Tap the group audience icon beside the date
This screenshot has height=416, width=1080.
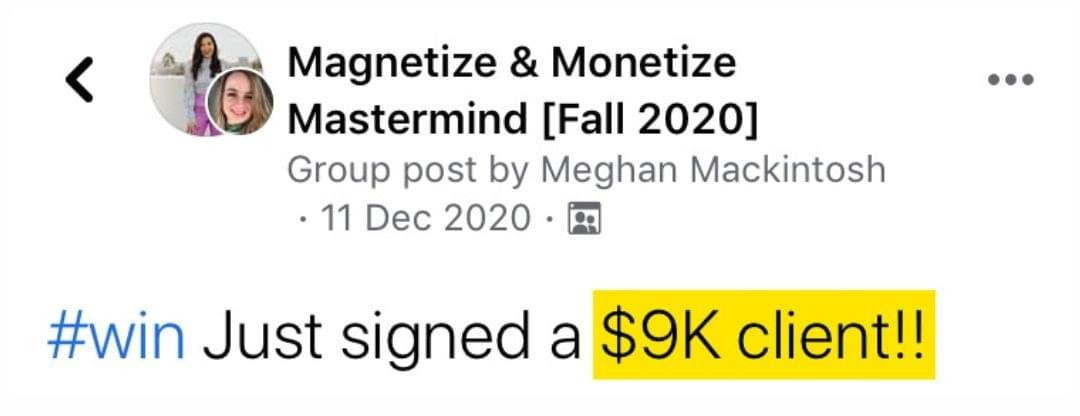pyautogui.click(x=583, y=218)
